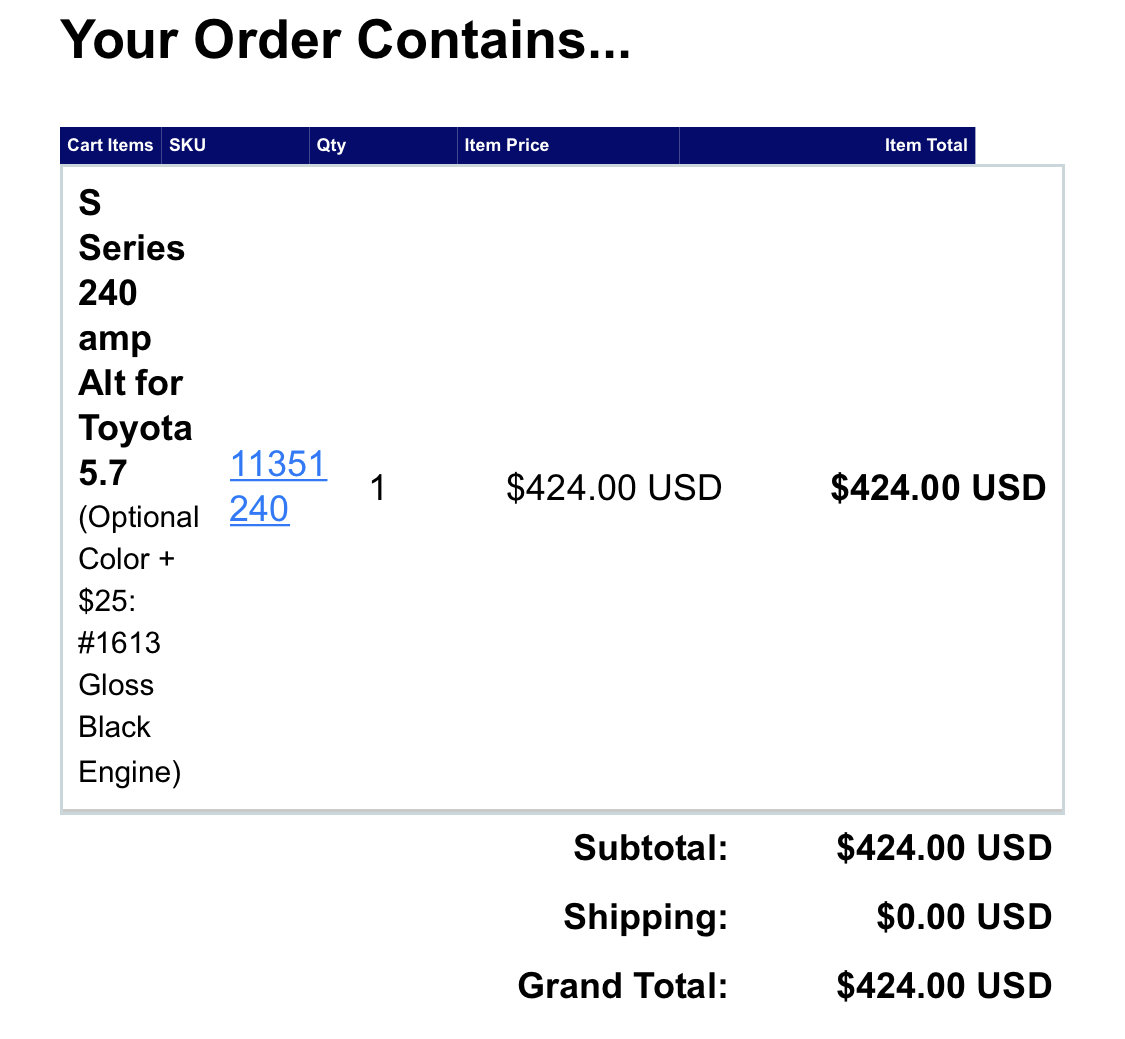Click the Your Order Contains heading
Image resolution: width=1125 pixels, height=1039 pixels.
[345, 39]
